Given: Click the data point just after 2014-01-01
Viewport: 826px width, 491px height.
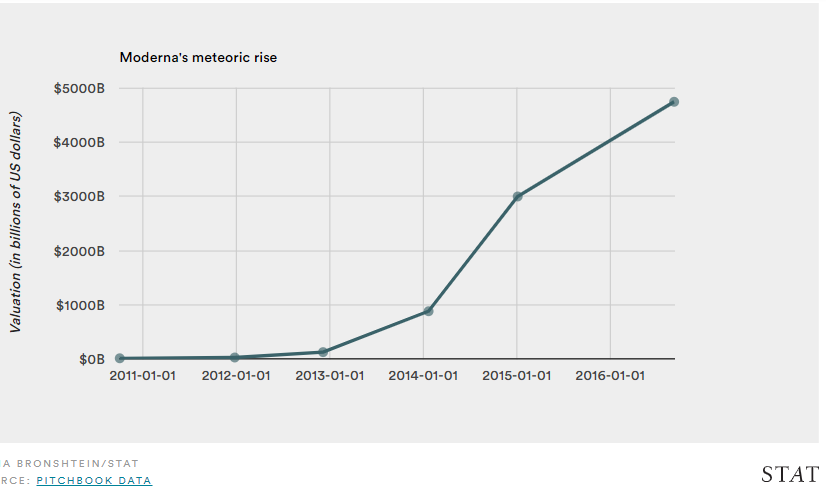Looking at the screenshot, I should coord(428,311).
